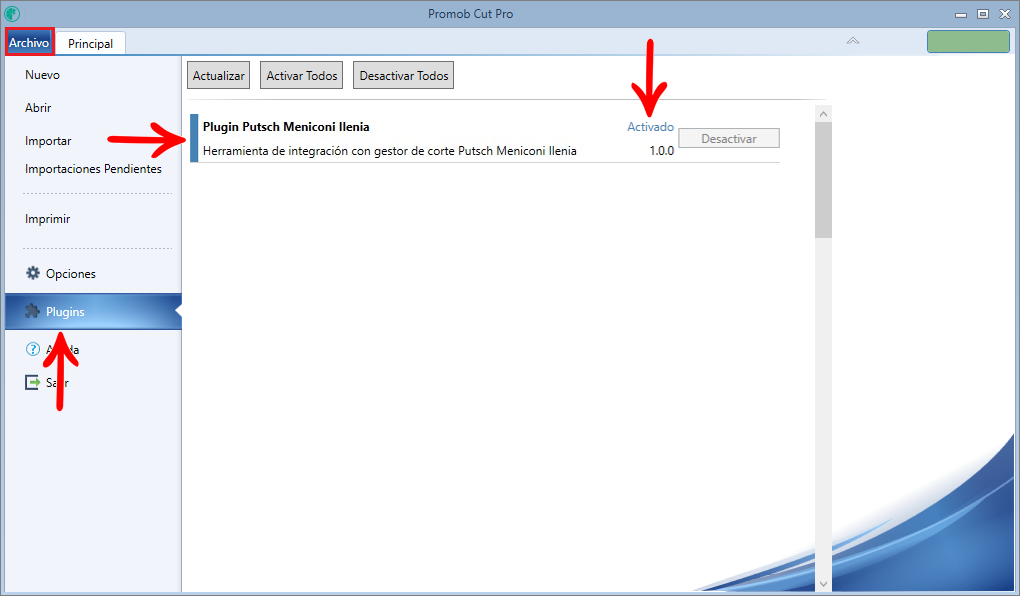Click the Plugins puzzle piece icon
The height and width of the screenshot is (605, 1026).
33,311
